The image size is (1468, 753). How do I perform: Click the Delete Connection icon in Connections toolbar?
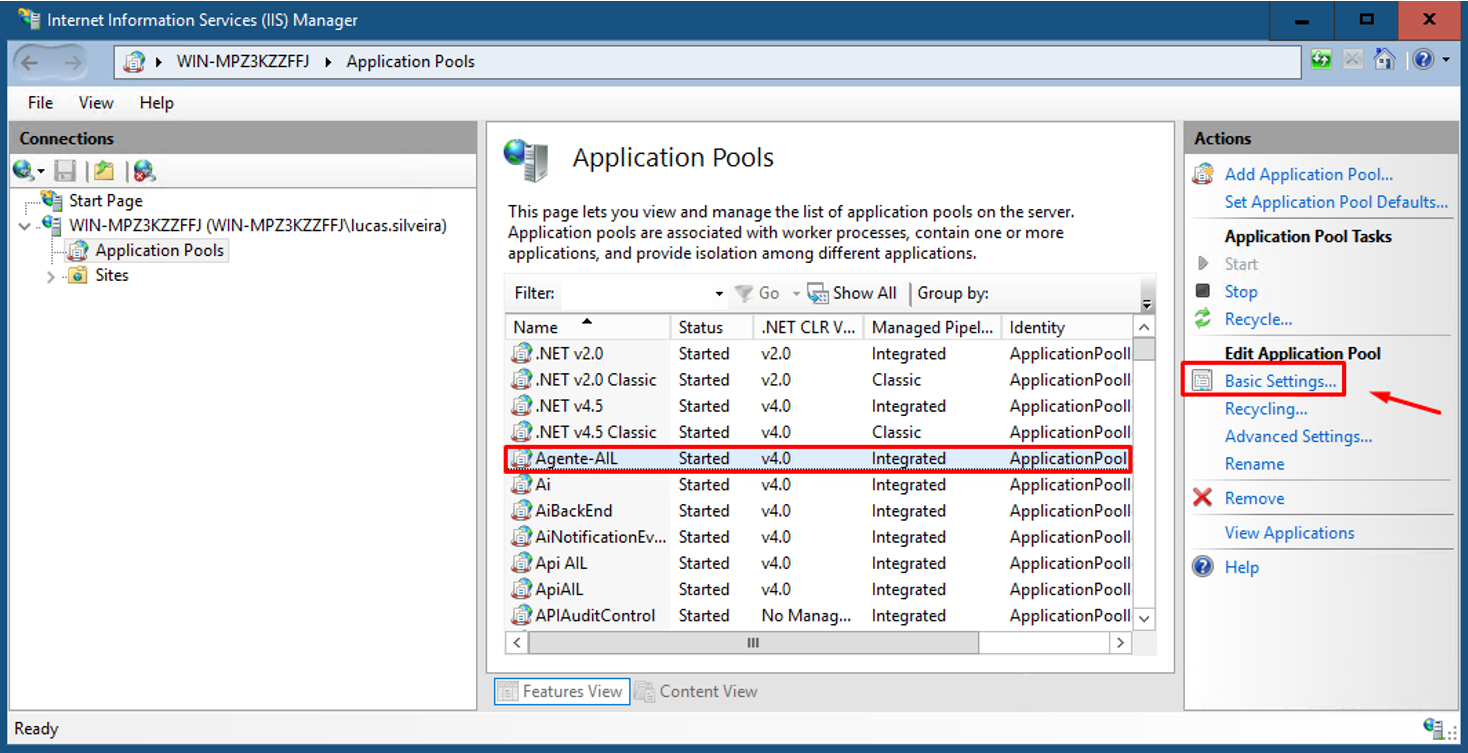[144, 171]
